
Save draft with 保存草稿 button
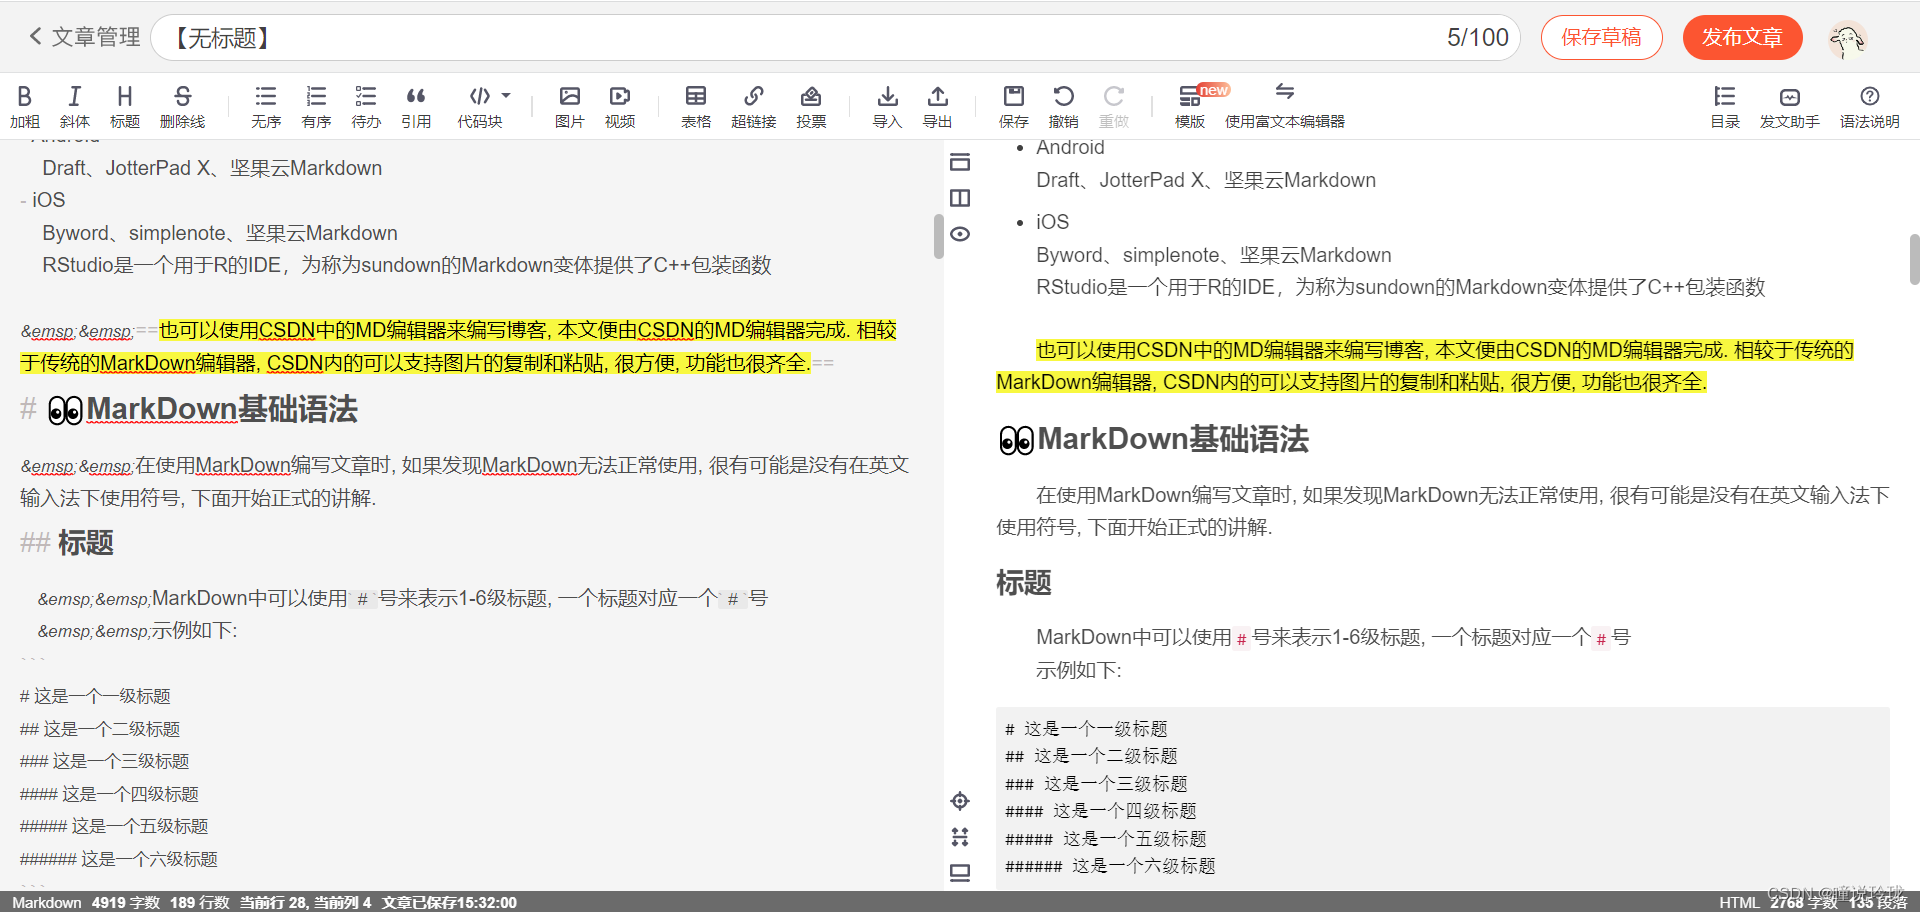(1602, 38)
